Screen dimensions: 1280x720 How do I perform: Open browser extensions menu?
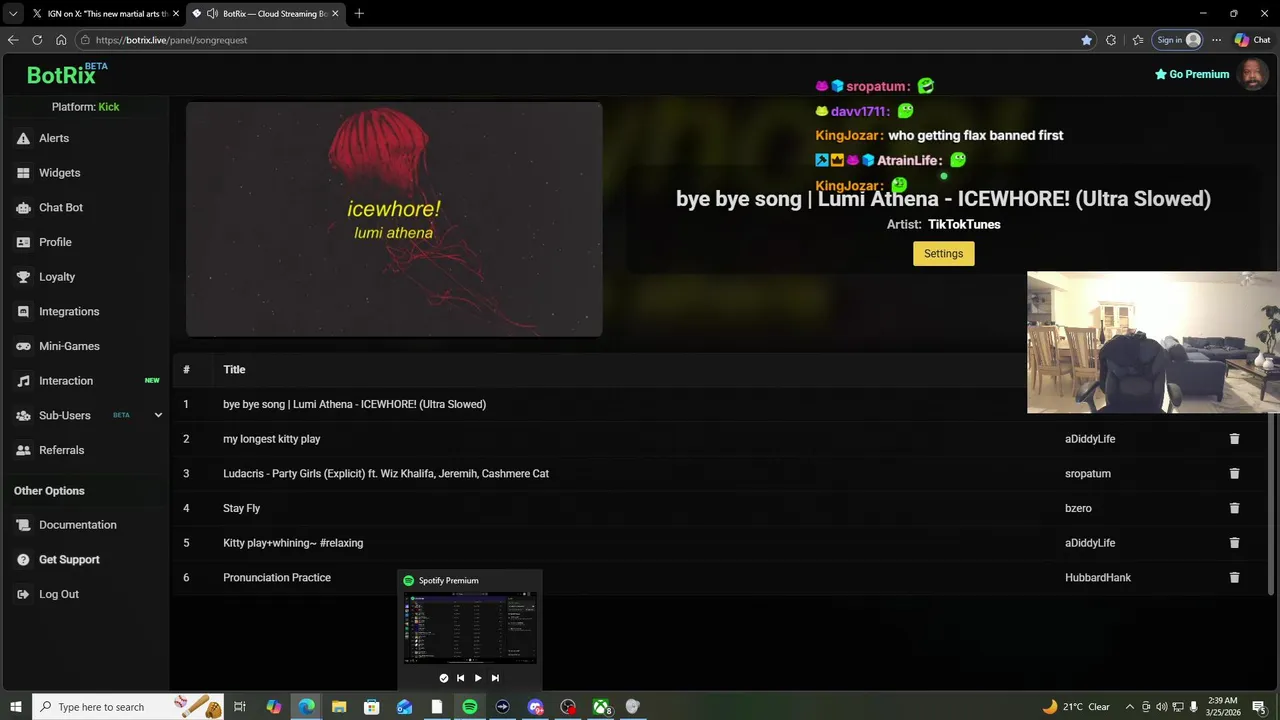(1111, 40)
